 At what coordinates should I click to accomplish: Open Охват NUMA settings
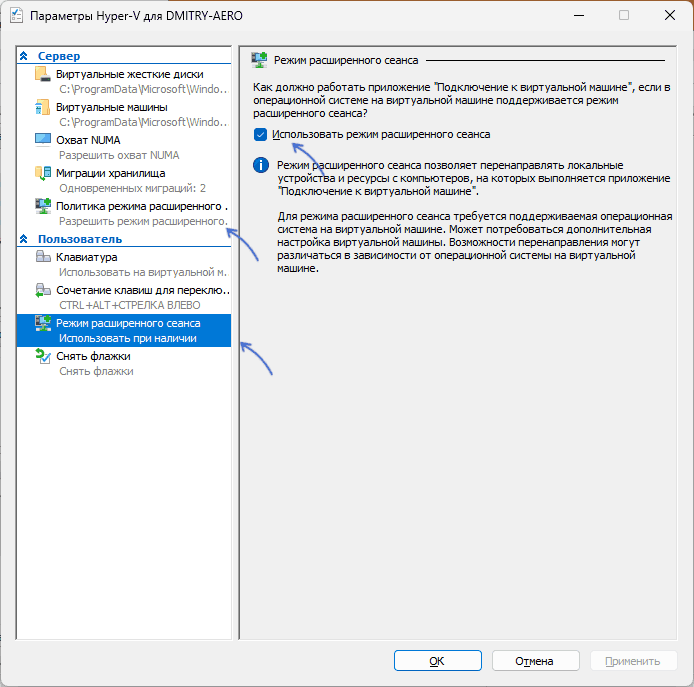tap(124, 147)
